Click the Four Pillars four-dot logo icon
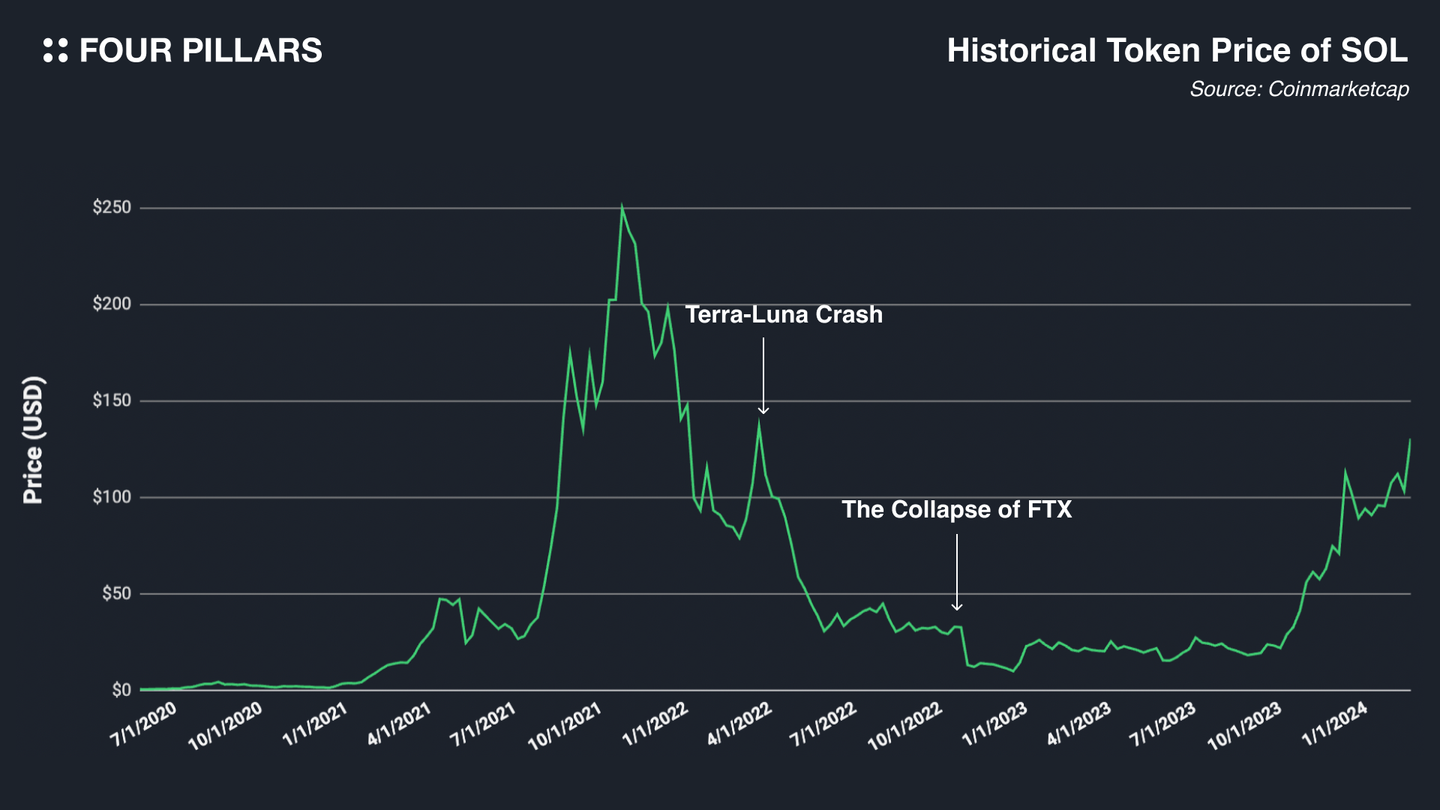This screenshot has width=1440, height=810. [56, 51]
